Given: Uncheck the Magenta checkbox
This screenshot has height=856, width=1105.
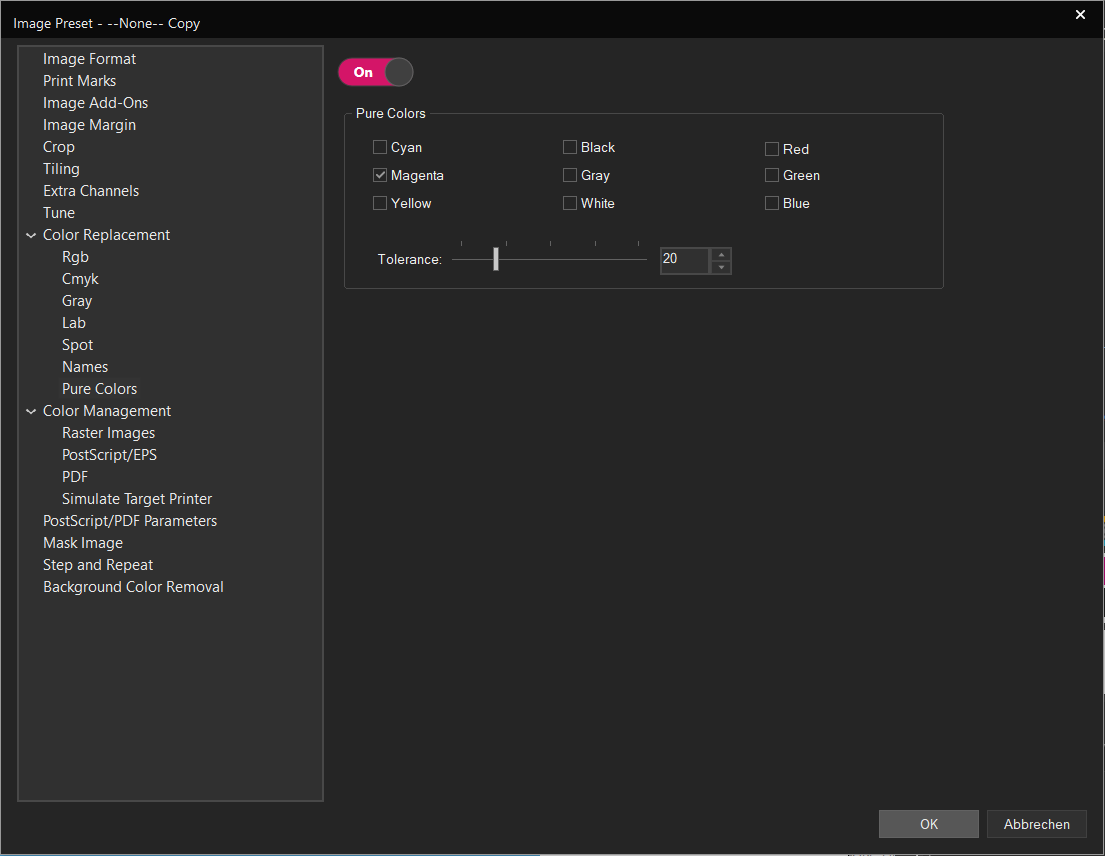Looking at the screenshot, I should point(380,175).
